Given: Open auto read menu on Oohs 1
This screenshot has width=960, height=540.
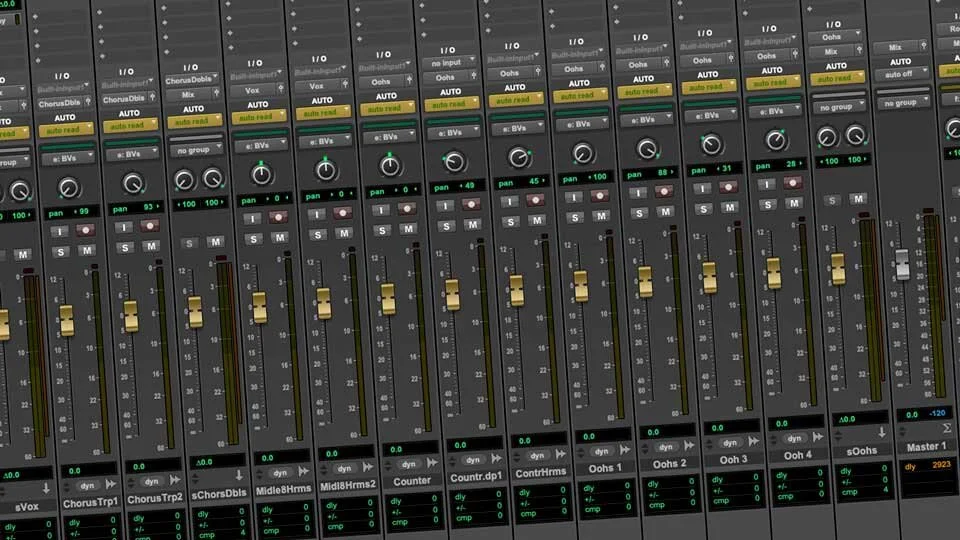Looking at the screenshot, I should pos(580,95).
